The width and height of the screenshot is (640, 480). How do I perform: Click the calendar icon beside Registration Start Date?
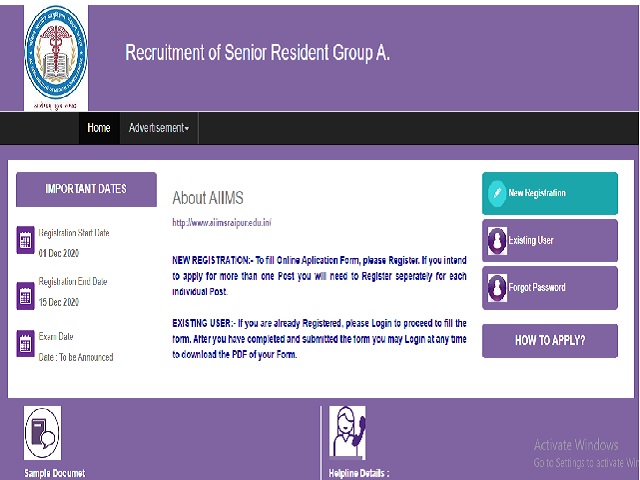pyautogui.click(x=25, y=240)
